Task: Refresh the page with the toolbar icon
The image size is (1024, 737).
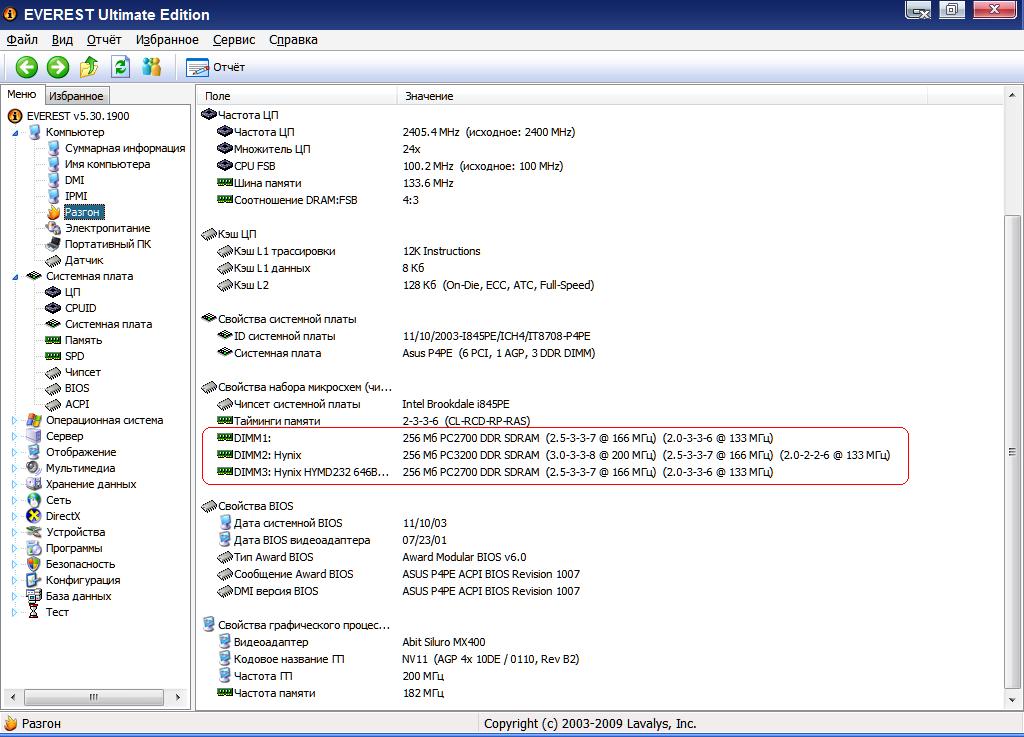Action: [x=120, y=67]
